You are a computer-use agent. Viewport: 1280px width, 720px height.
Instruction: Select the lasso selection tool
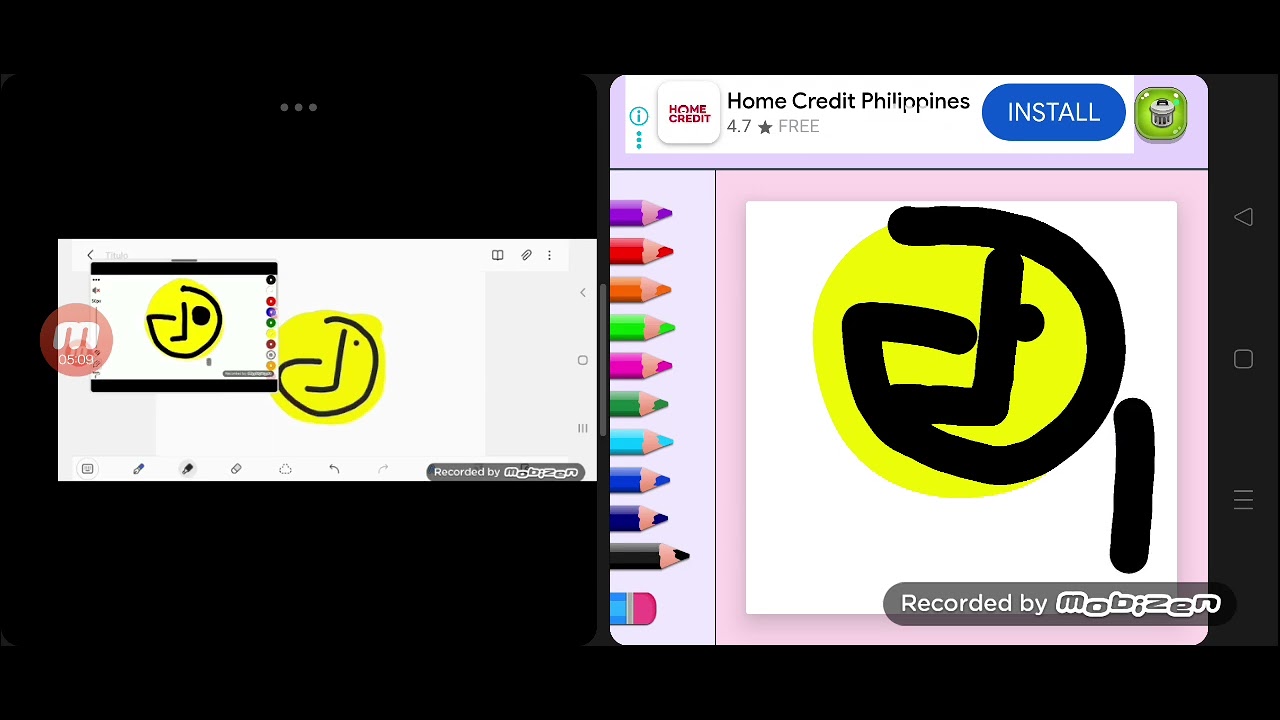285,469
